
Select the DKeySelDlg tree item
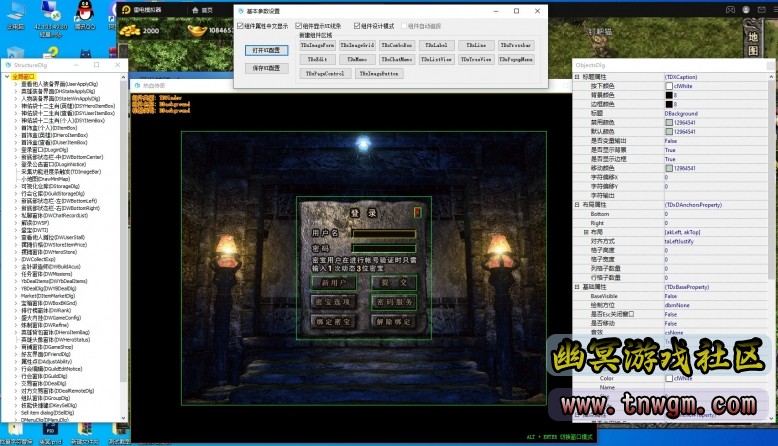(x=49, y=406)
